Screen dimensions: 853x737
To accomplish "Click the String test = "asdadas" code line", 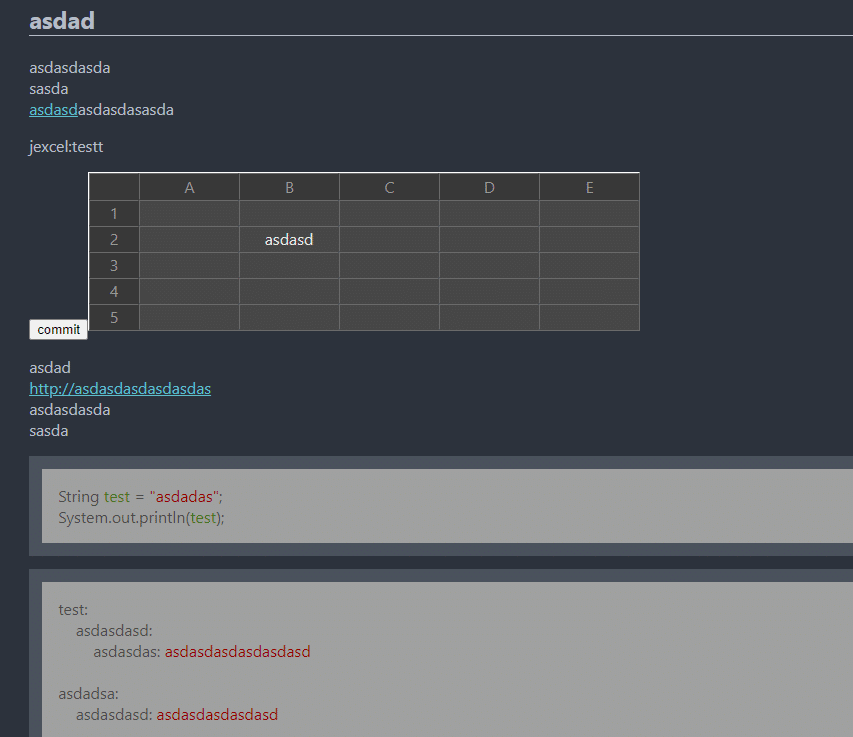I will click(140, 497).
